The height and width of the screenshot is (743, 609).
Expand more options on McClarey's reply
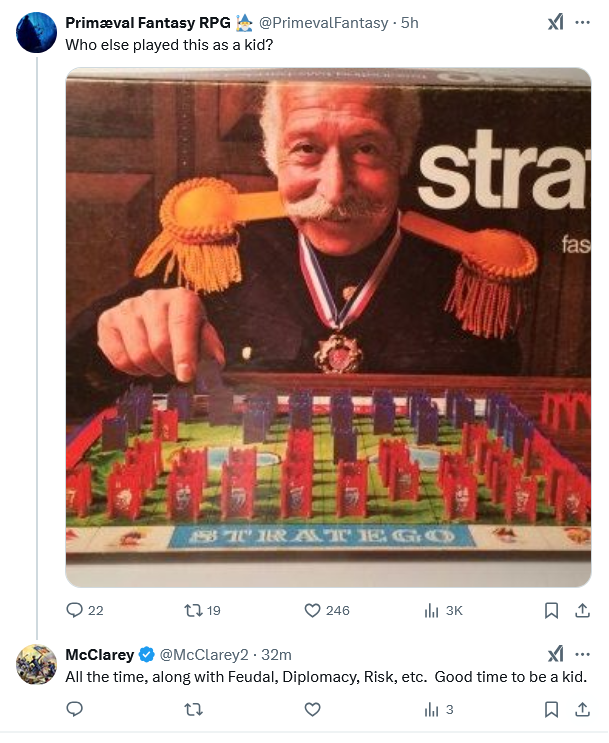[583, 655]
